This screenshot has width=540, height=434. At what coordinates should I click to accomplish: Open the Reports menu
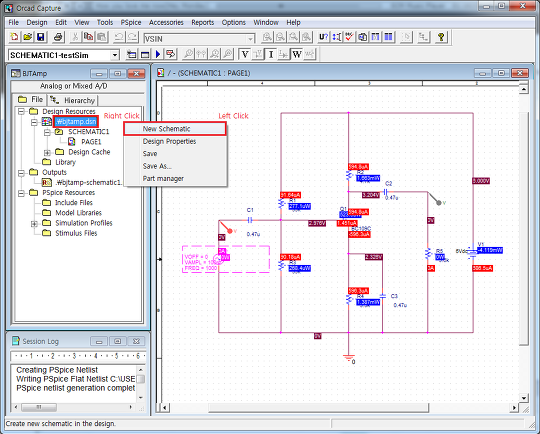(x=202, y=22)
